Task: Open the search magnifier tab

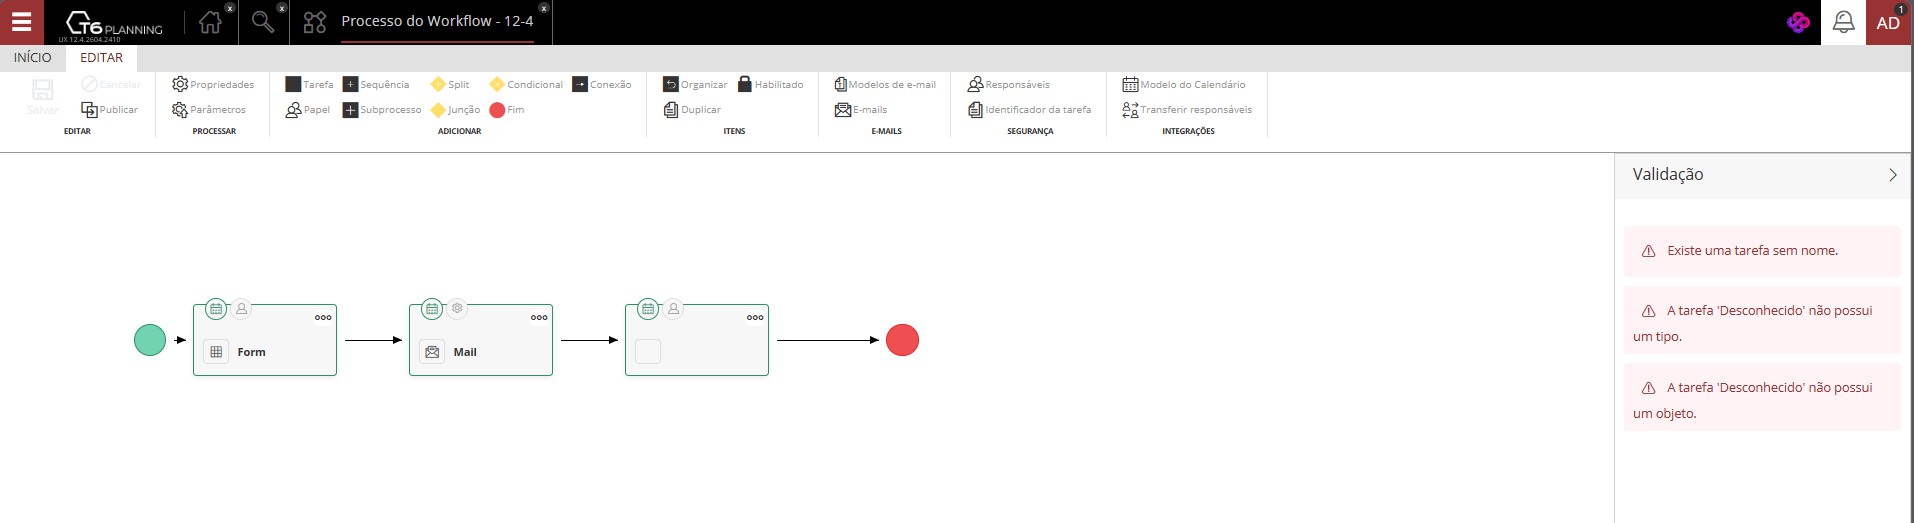Action: pyautogui.click(x=263, y=22)
